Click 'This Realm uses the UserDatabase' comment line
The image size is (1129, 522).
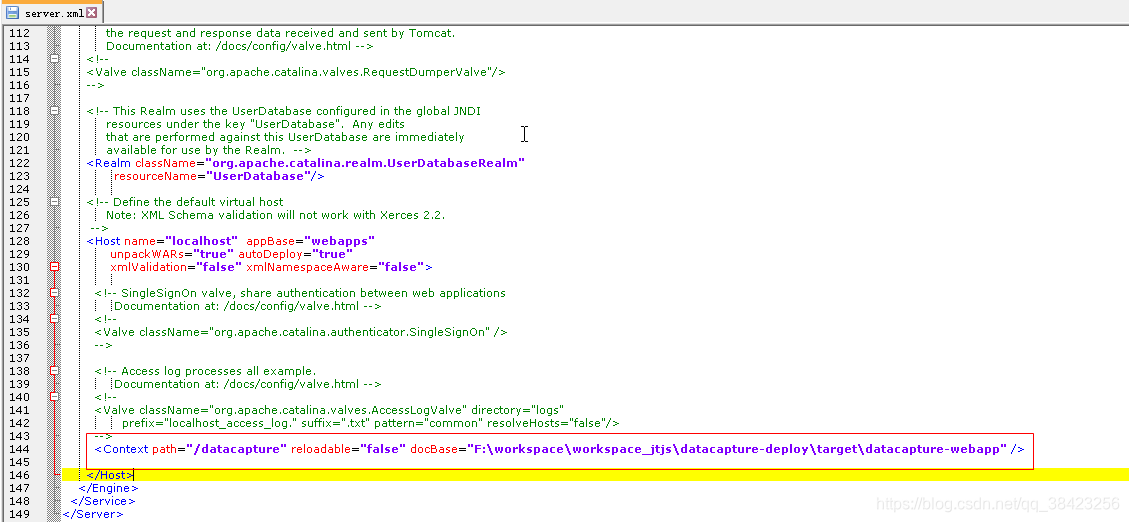pyautogui.click(x=284, y=111)
